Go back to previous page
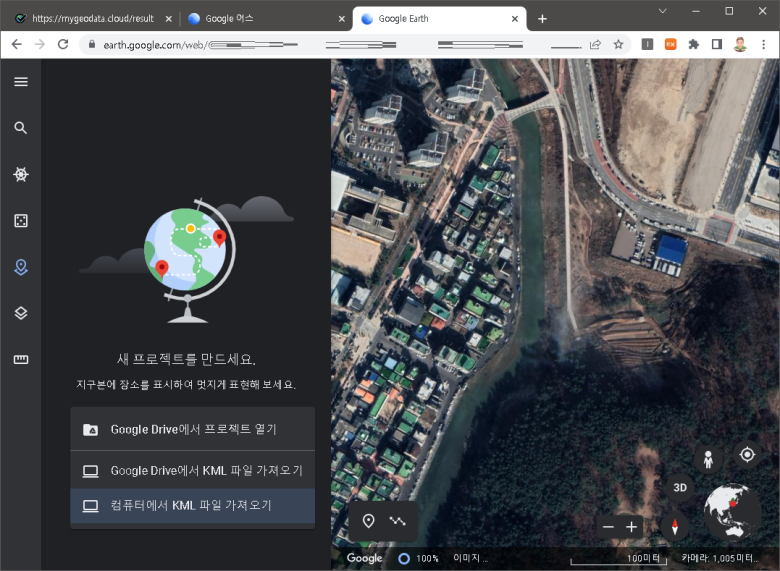The height and width of the screenshot is (571, 780). click(x=16, y=44)
